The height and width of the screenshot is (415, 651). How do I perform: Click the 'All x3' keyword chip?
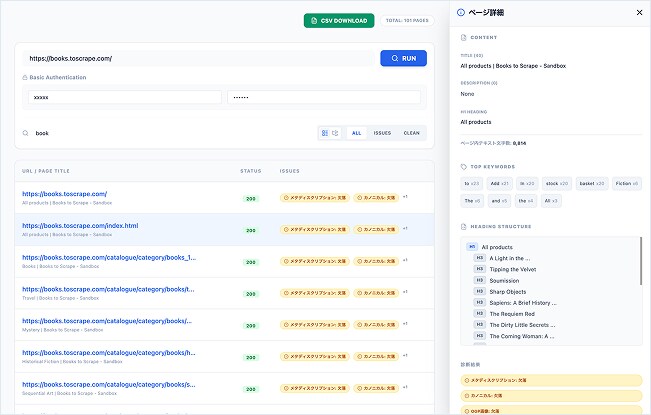pos(551,201)
